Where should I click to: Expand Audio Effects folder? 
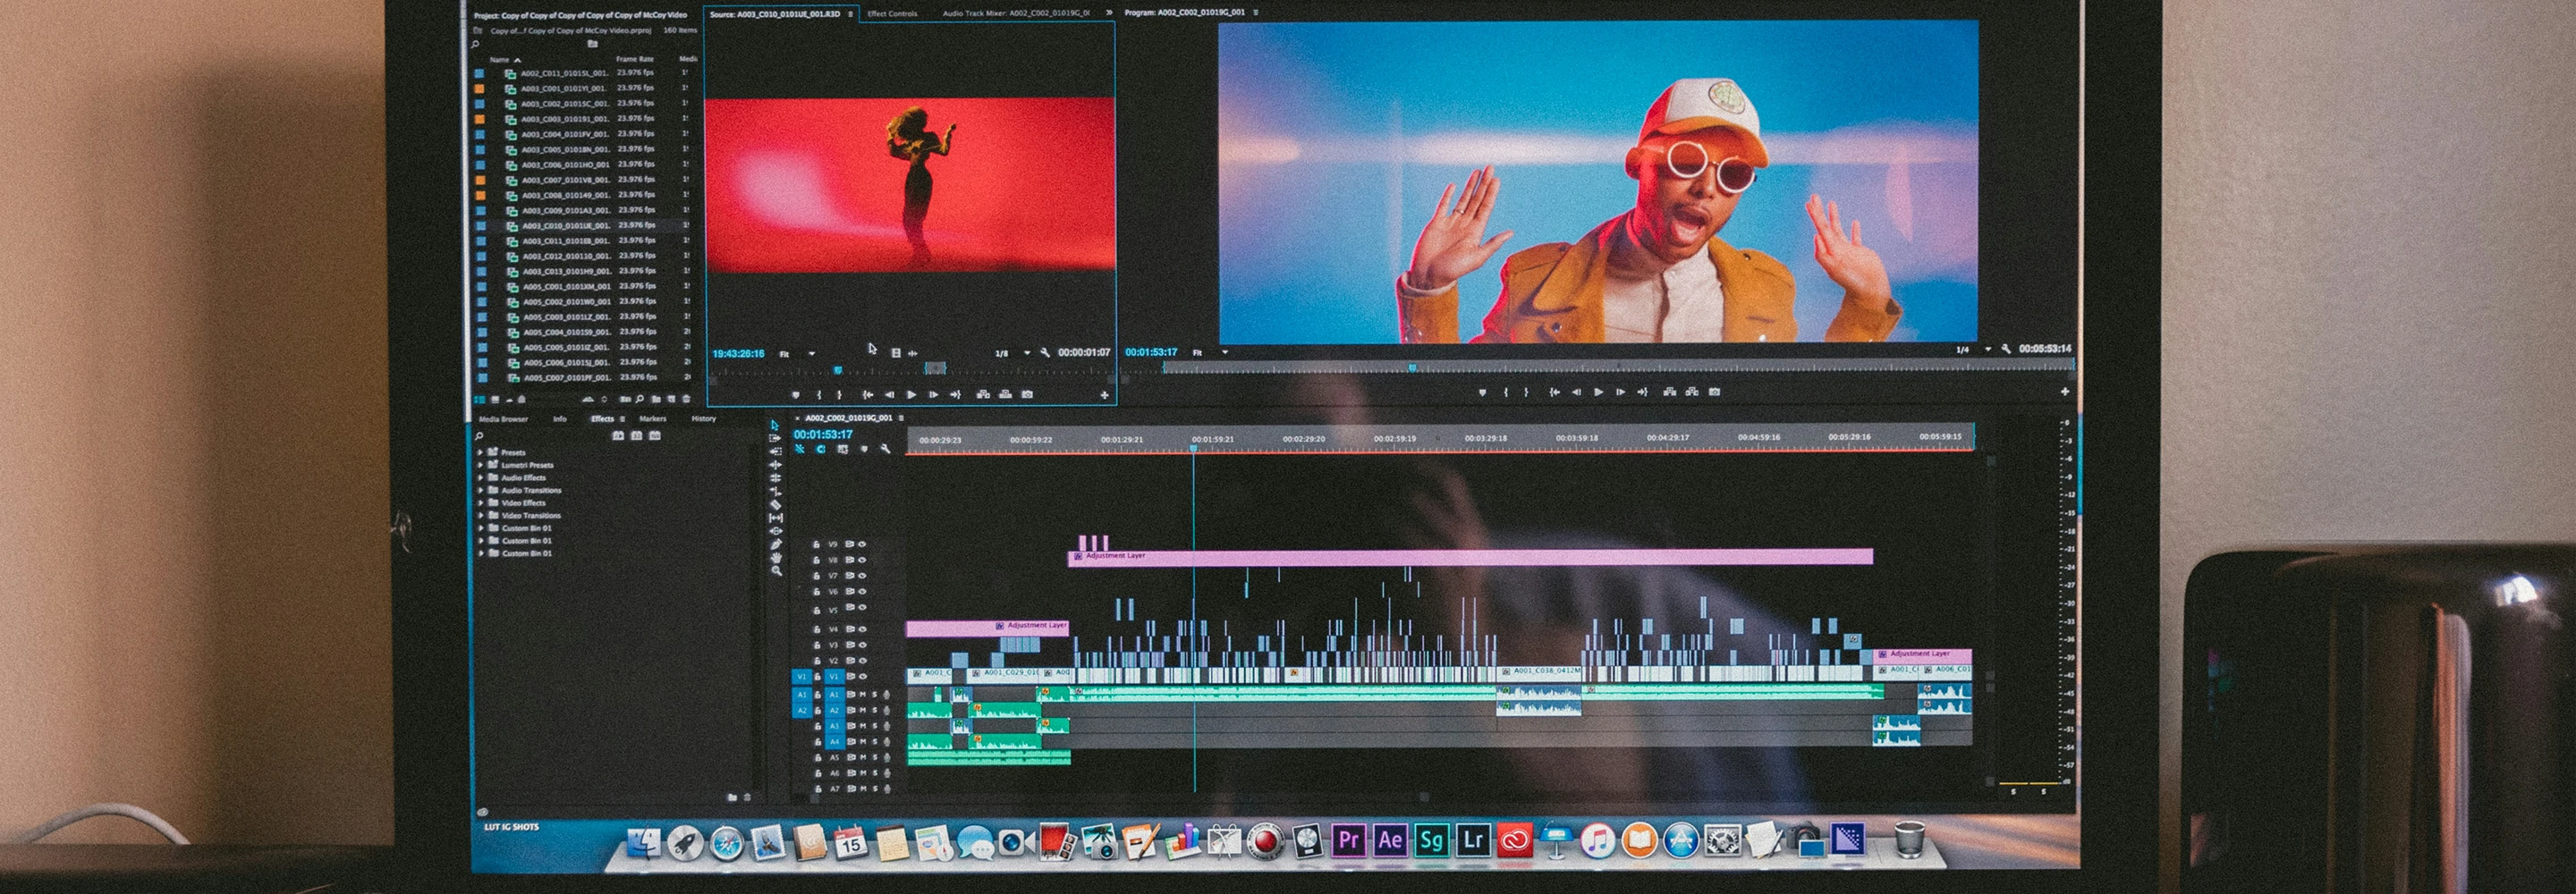[480, 478]
